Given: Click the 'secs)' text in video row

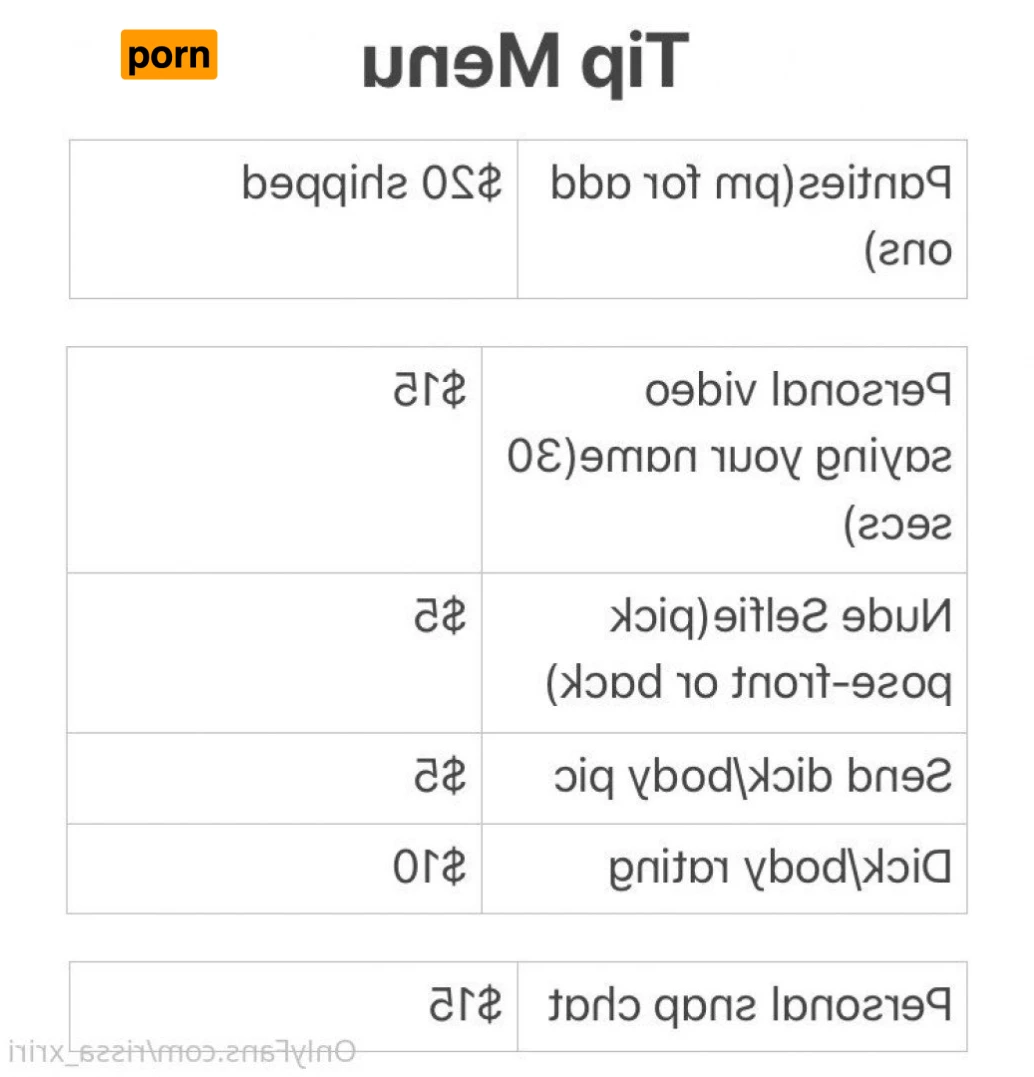Looking at the screenshot, I should [899, 524].
